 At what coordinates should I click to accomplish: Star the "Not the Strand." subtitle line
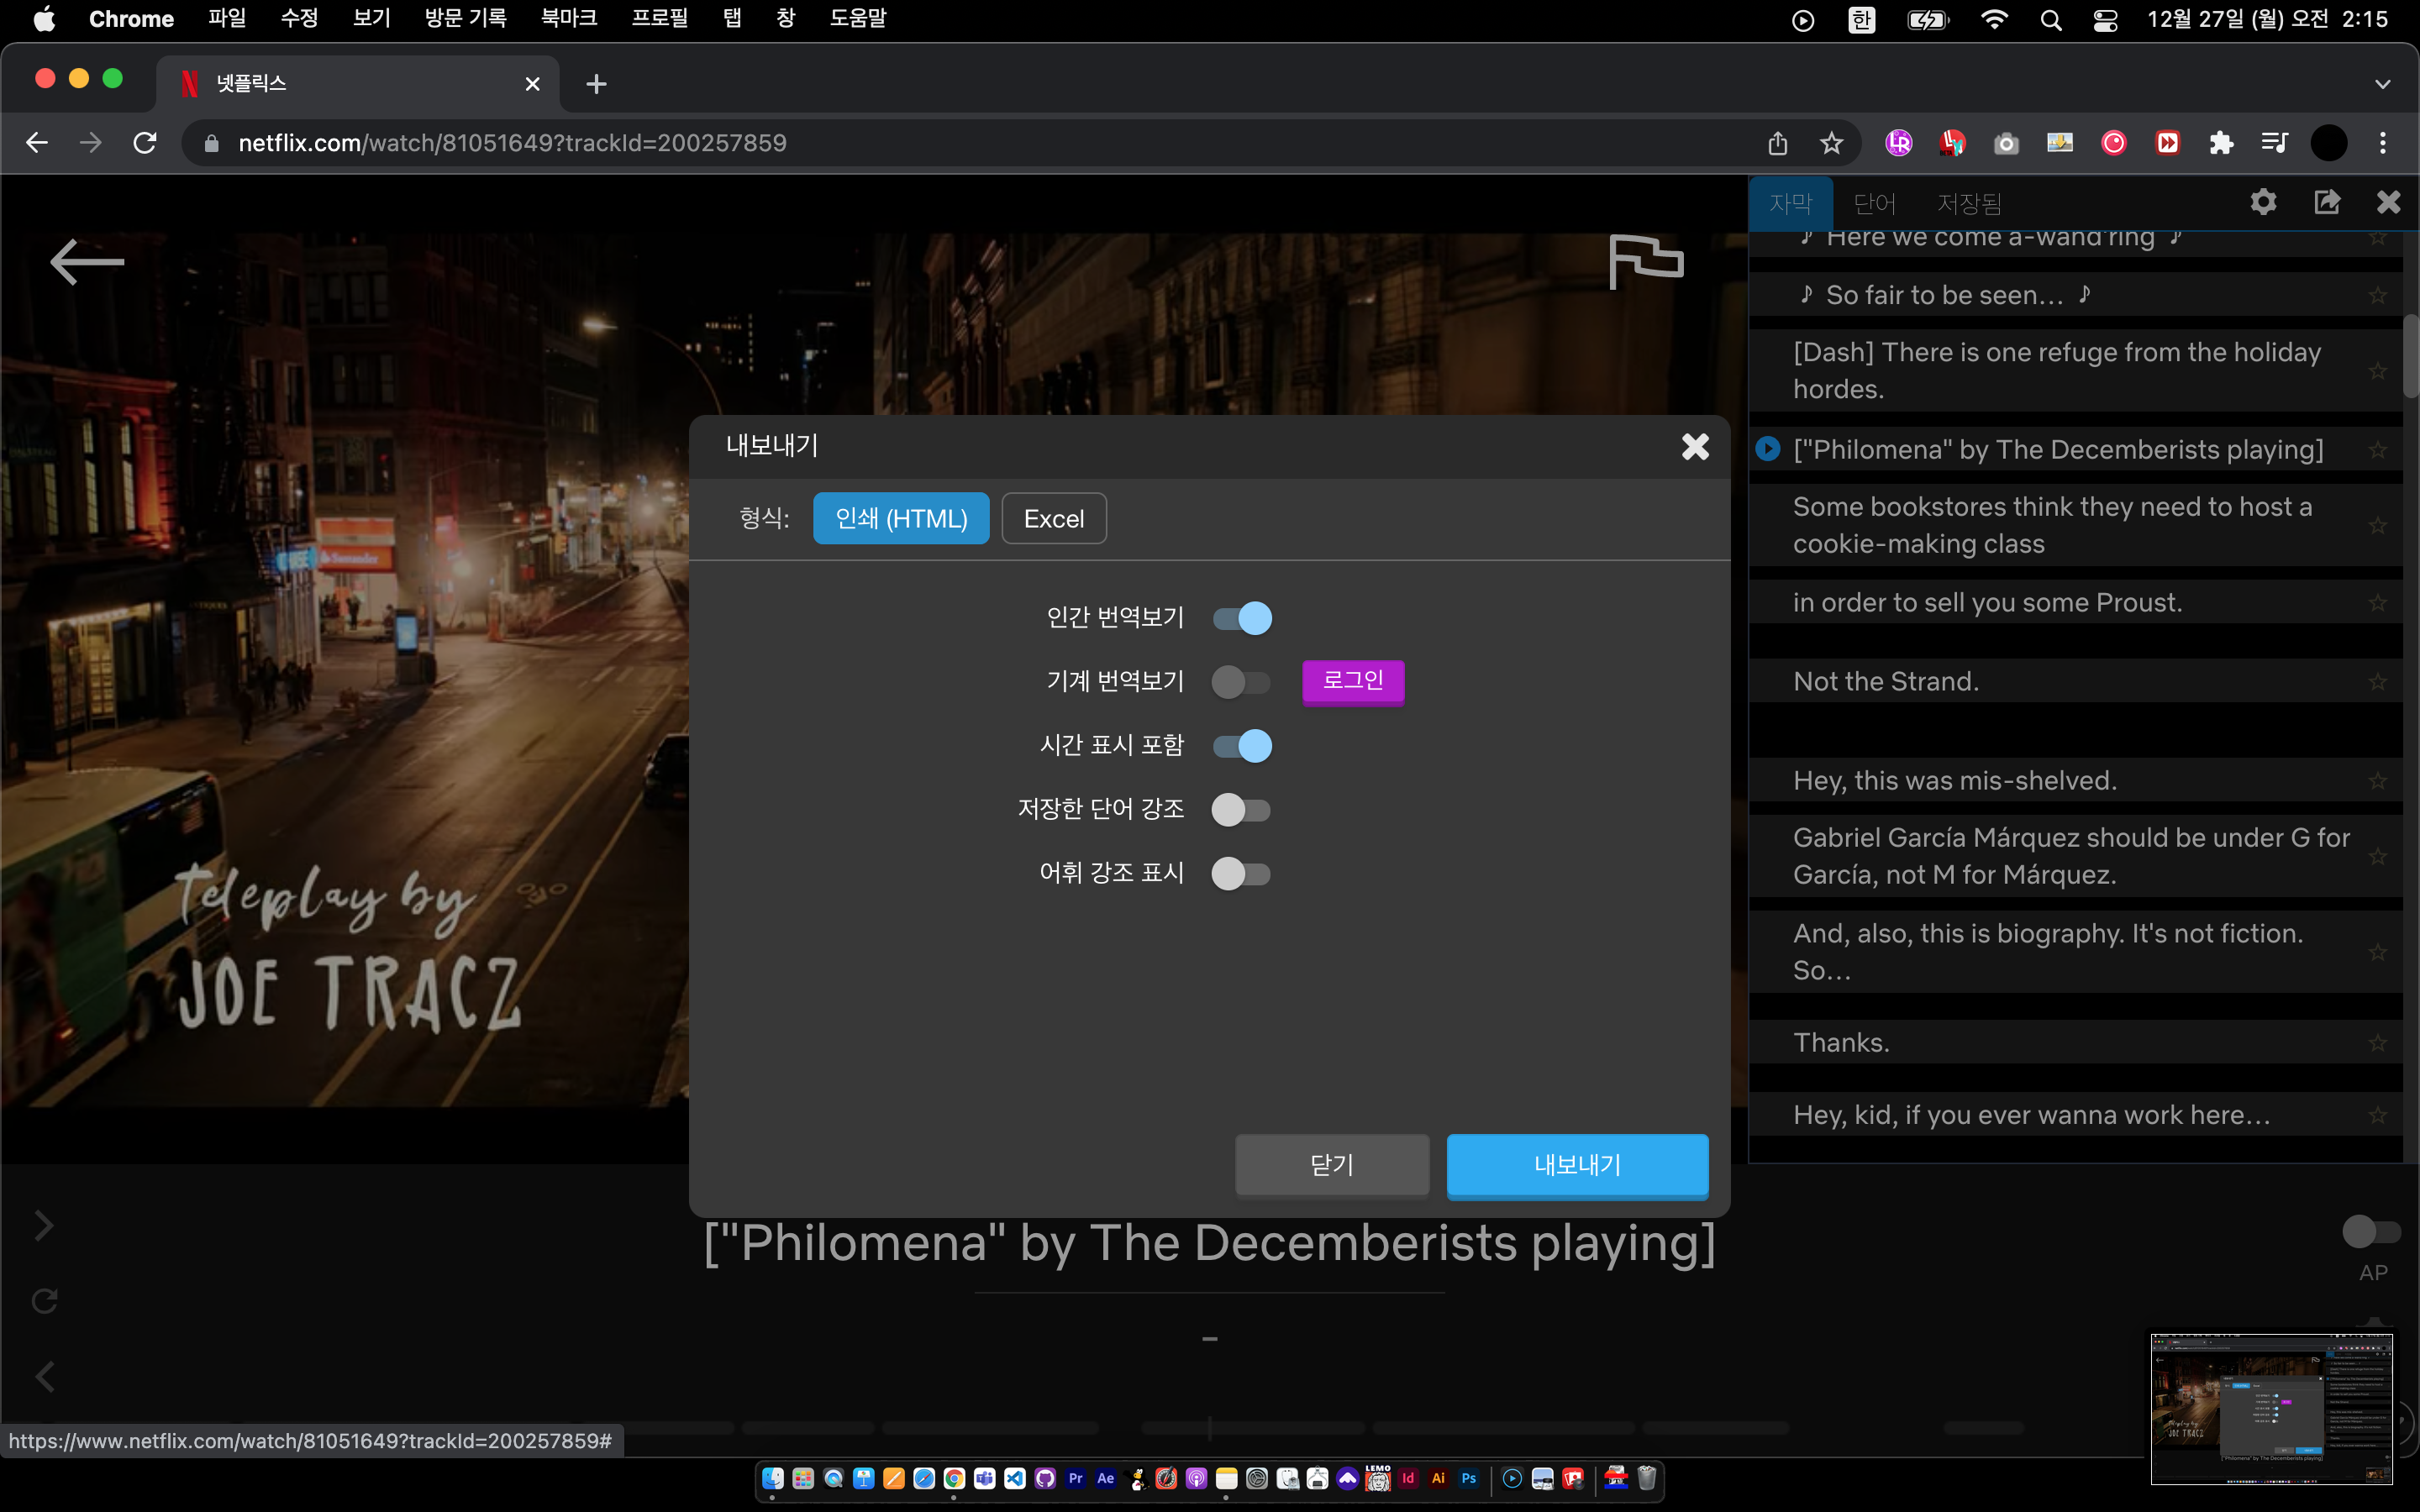pos(2377,682)
